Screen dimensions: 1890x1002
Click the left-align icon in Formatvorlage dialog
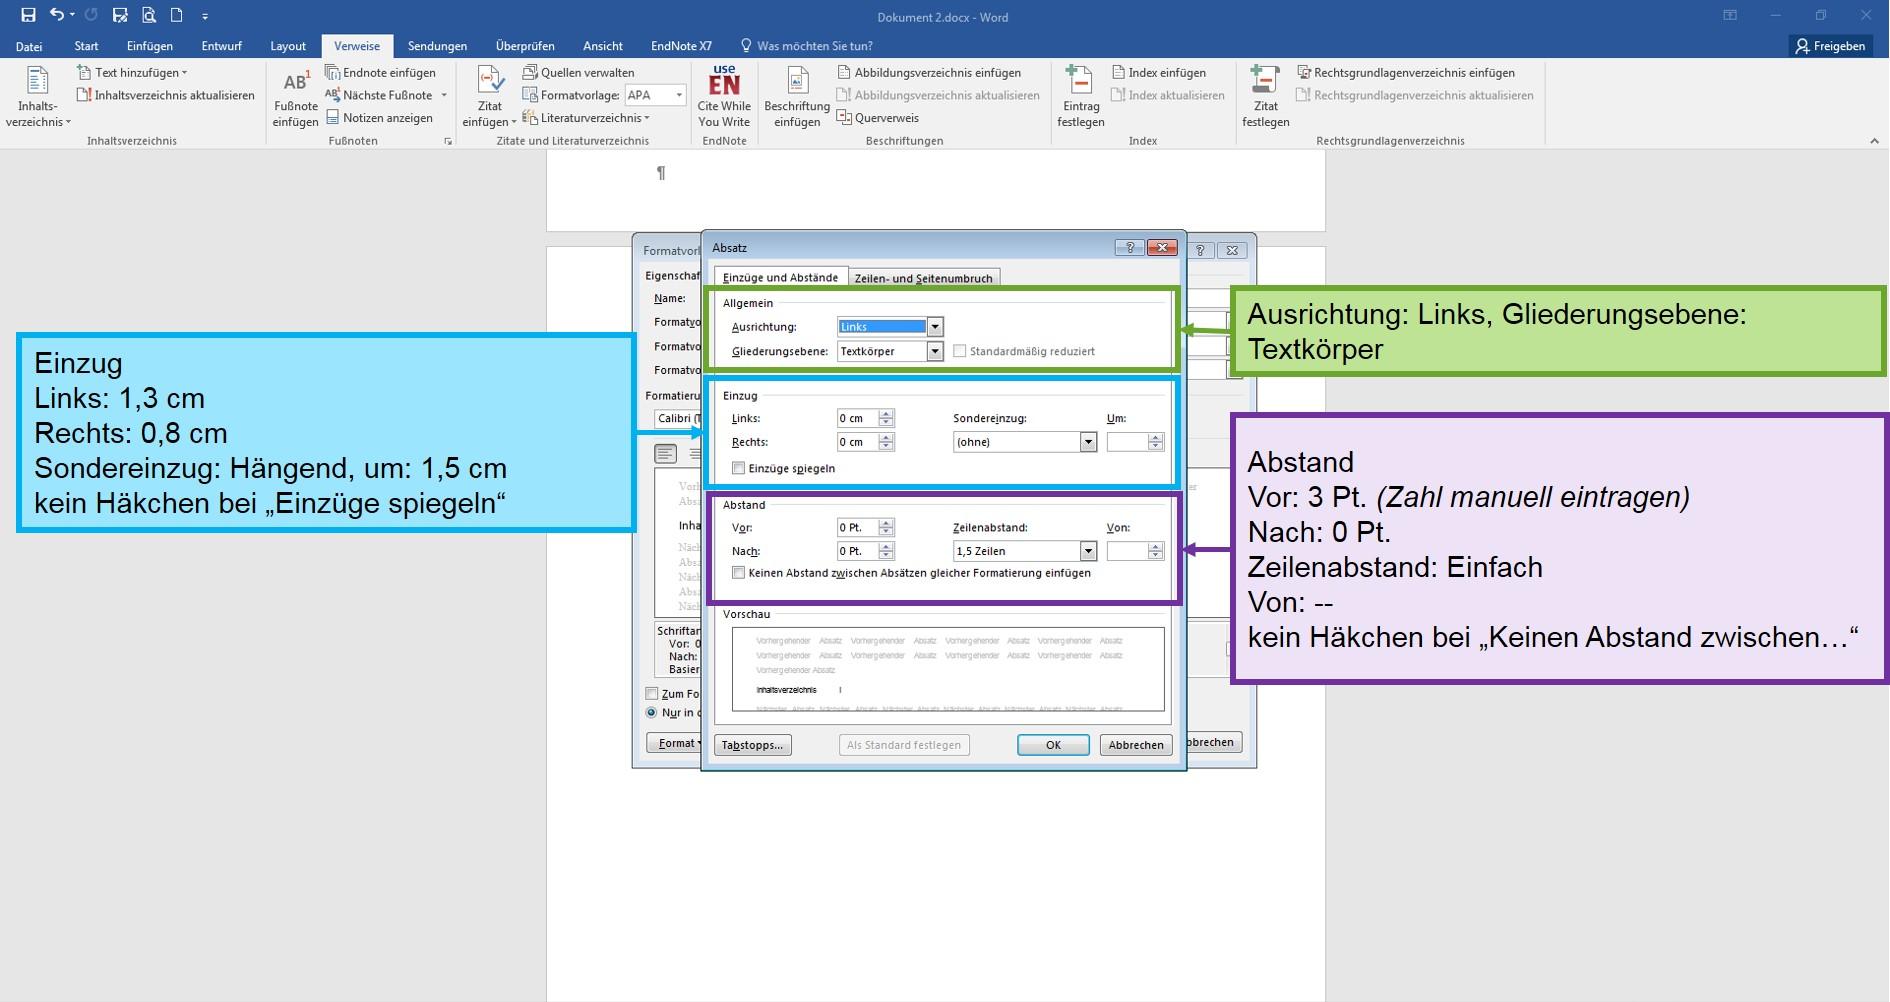665,454
